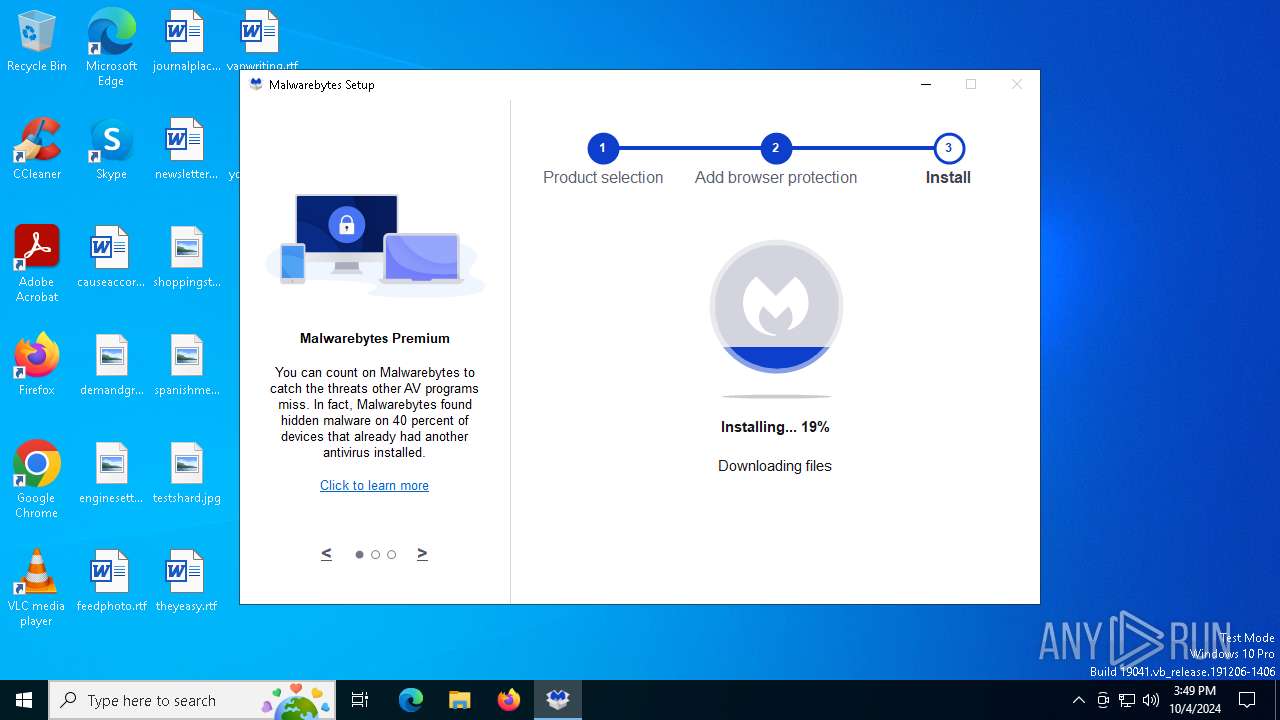Select the testshard.jpg desktop file
Image resolution: width=1280 pixels, height=720 pixels.
pos(187,474)
